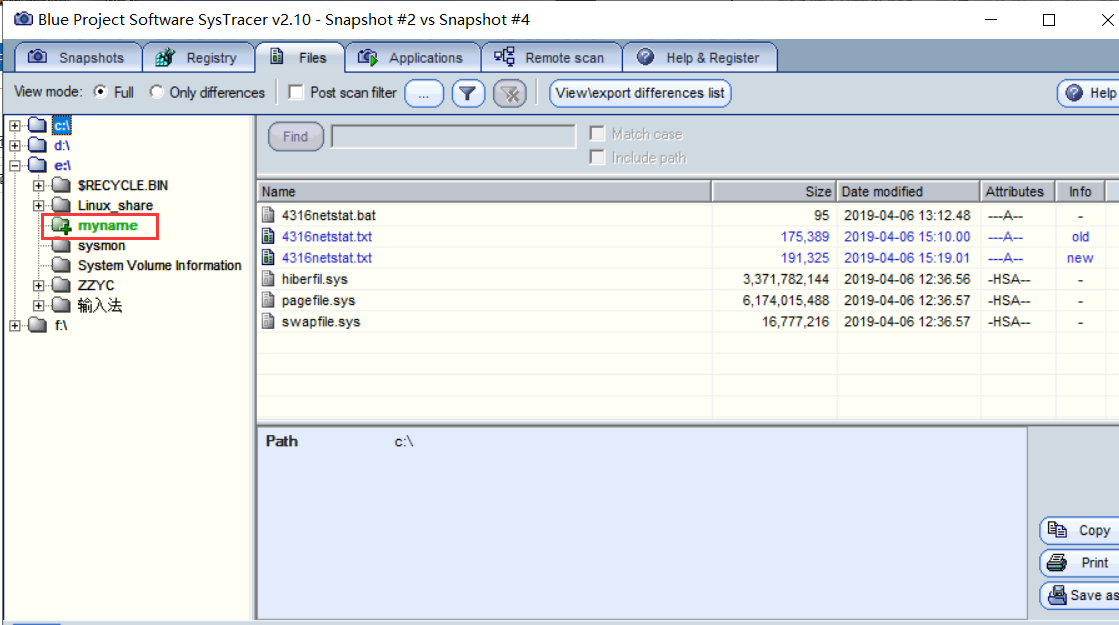
Task: Click the $RECYCLE.BIN folder icon
Action: pos(62,186)
